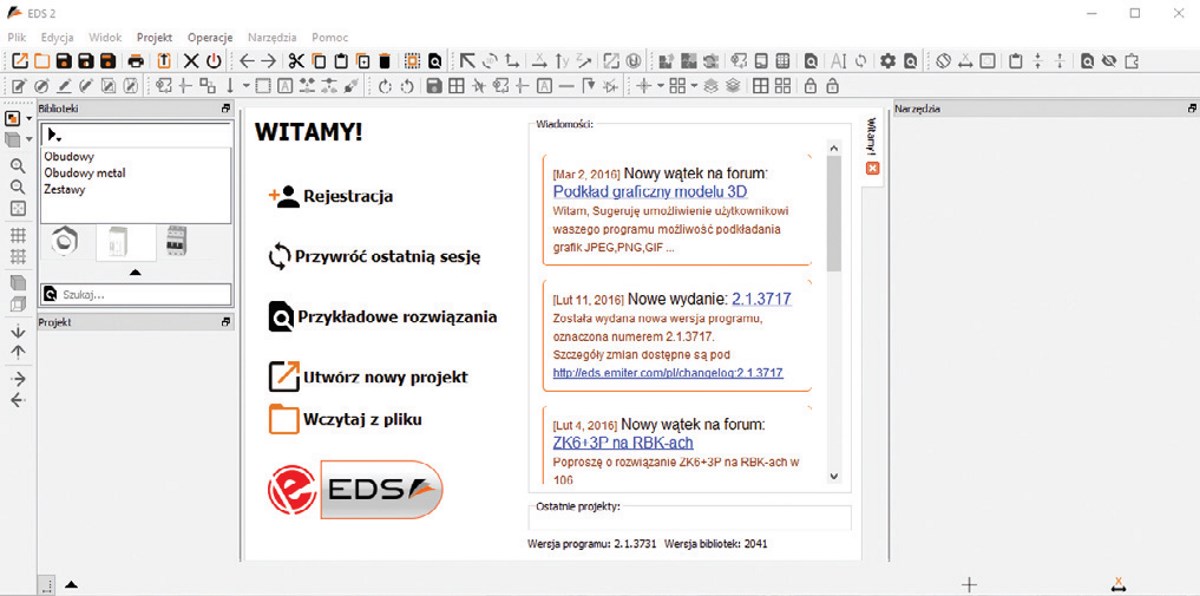The height and width of the screenshot is (596, 1200).
Task: Collapse the library thumbnails with the black triangle
Action: pyautogui.click(x=136, y=272)
